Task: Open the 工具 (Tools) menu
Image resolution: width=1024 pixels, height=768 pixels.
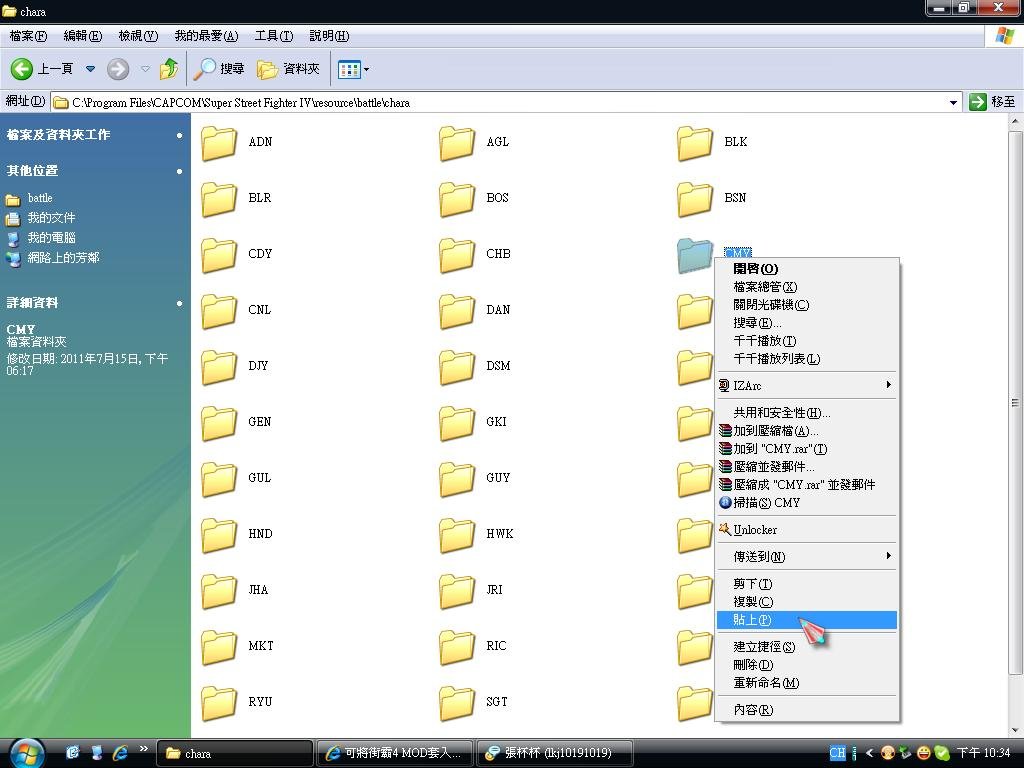Action: coord(273,36)
